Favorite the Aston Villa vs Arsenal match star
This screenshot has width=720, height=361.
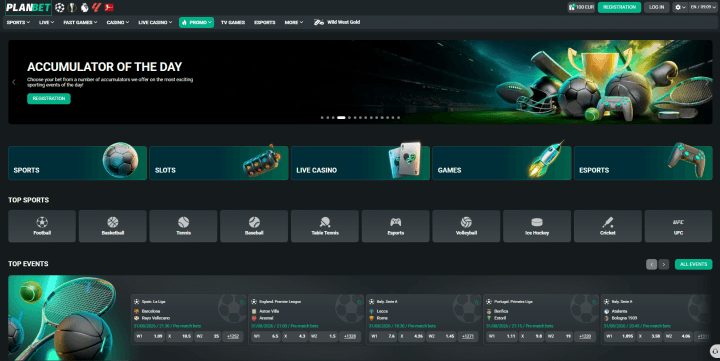tap(359, 302)
